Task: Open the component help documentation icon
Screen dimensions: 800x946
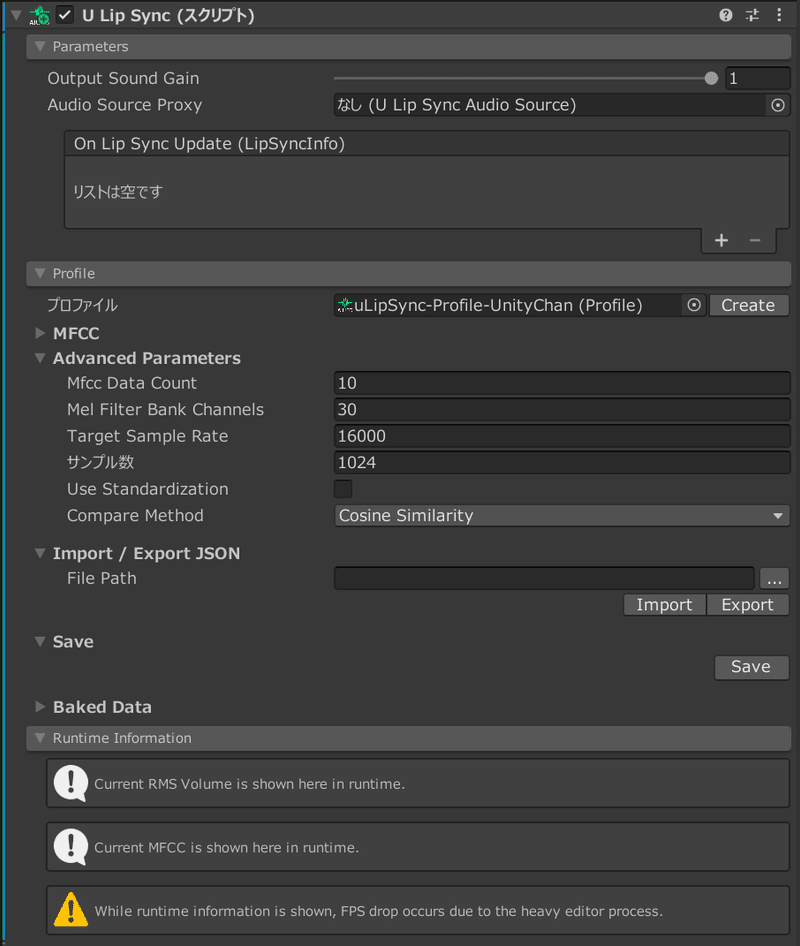Action: pyautogui.click(x=725, y=15)
